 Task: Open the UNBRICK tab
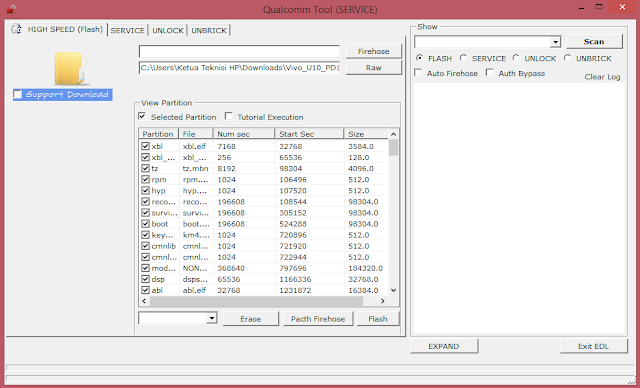pos(209,31)
